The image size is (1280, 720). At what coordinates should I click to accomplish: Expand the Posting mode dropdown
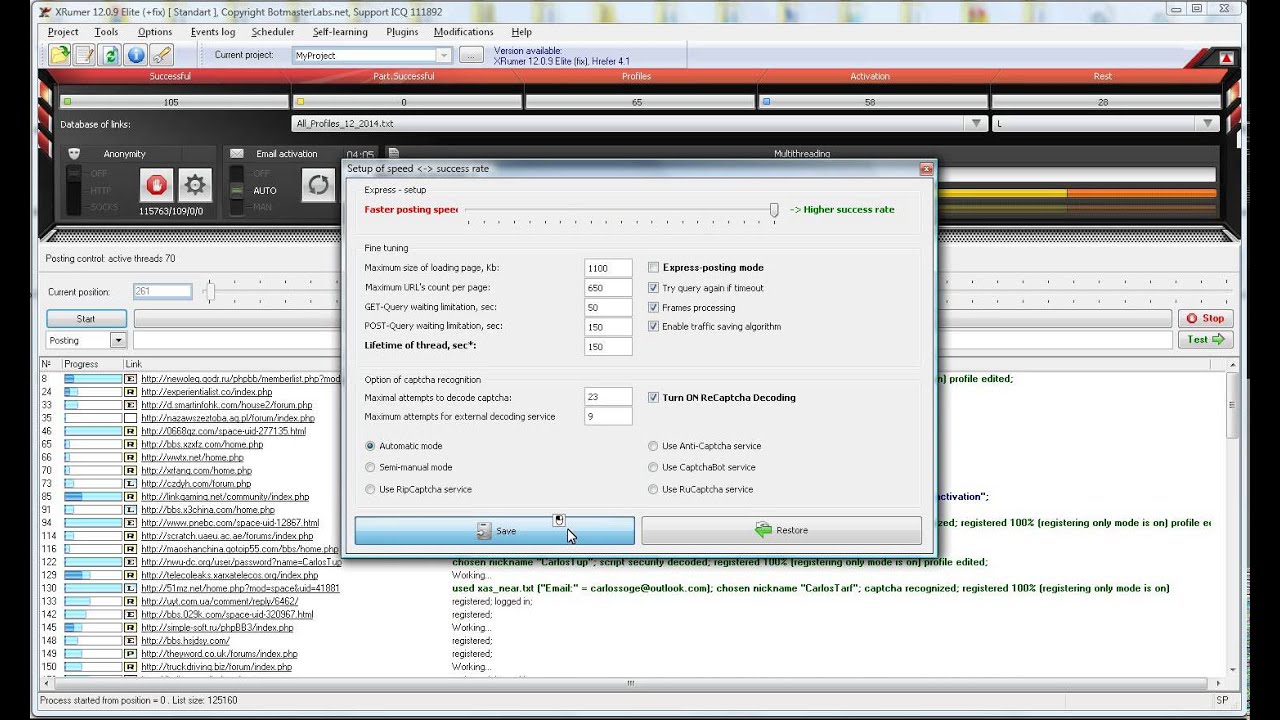118,340
